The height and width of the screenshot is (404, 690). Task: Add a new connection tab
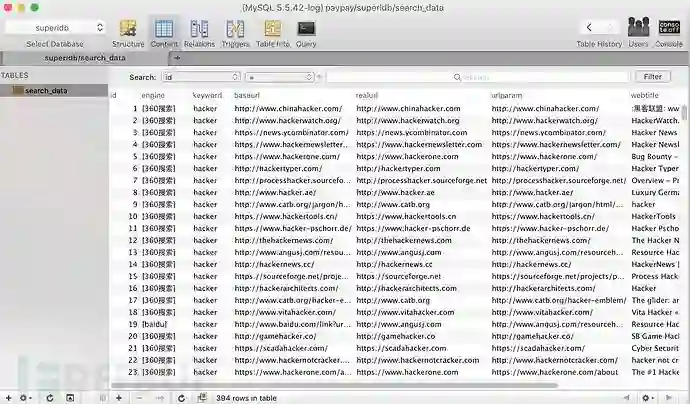(177, 58)
